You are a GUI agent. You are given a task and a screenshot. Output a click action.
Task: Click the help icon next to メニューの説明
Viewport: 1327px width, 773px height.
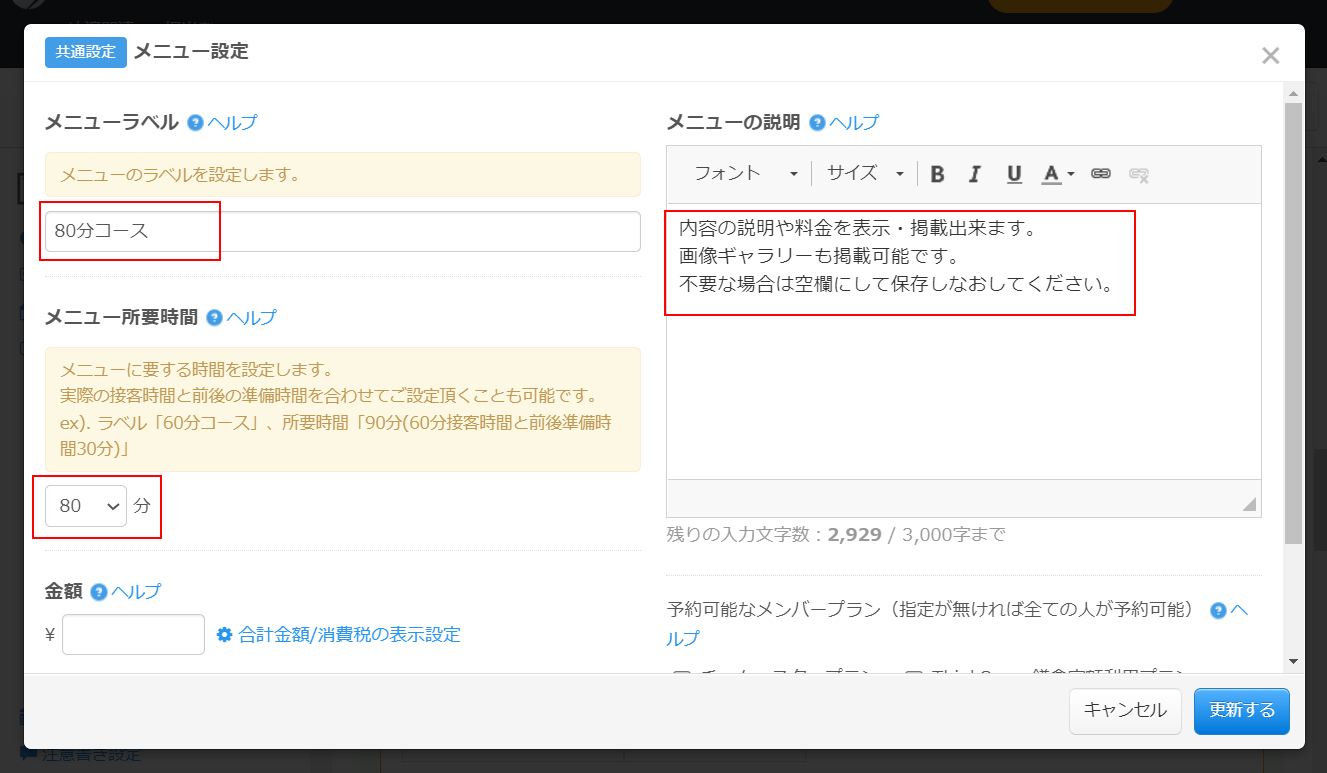point(817,123)
